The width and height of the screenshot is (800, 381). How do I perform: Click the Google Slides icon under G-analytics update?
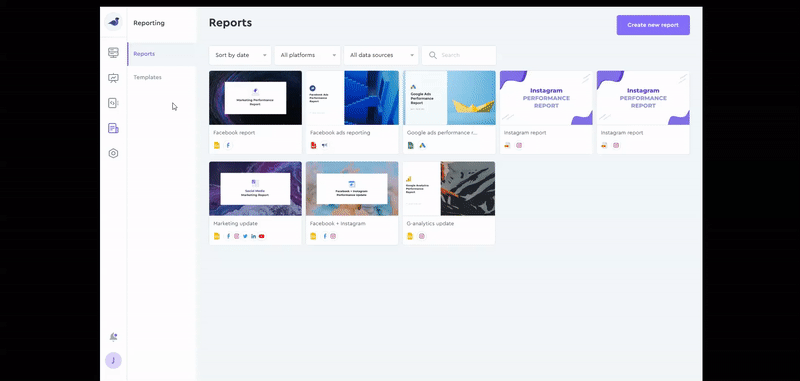click(x=410, y=236)
